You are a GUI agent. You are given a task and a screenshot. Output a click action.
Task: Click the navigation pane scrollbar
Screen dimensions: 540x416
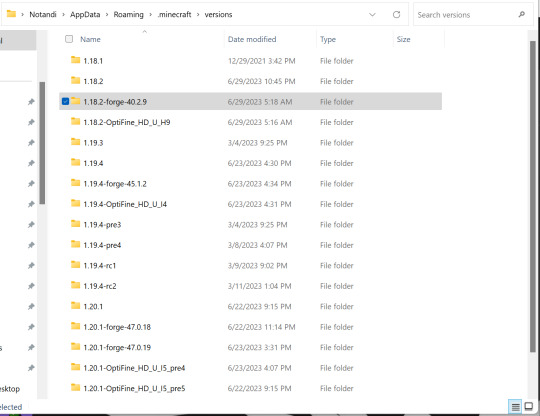pyautogui.click(x=42, y=143)
